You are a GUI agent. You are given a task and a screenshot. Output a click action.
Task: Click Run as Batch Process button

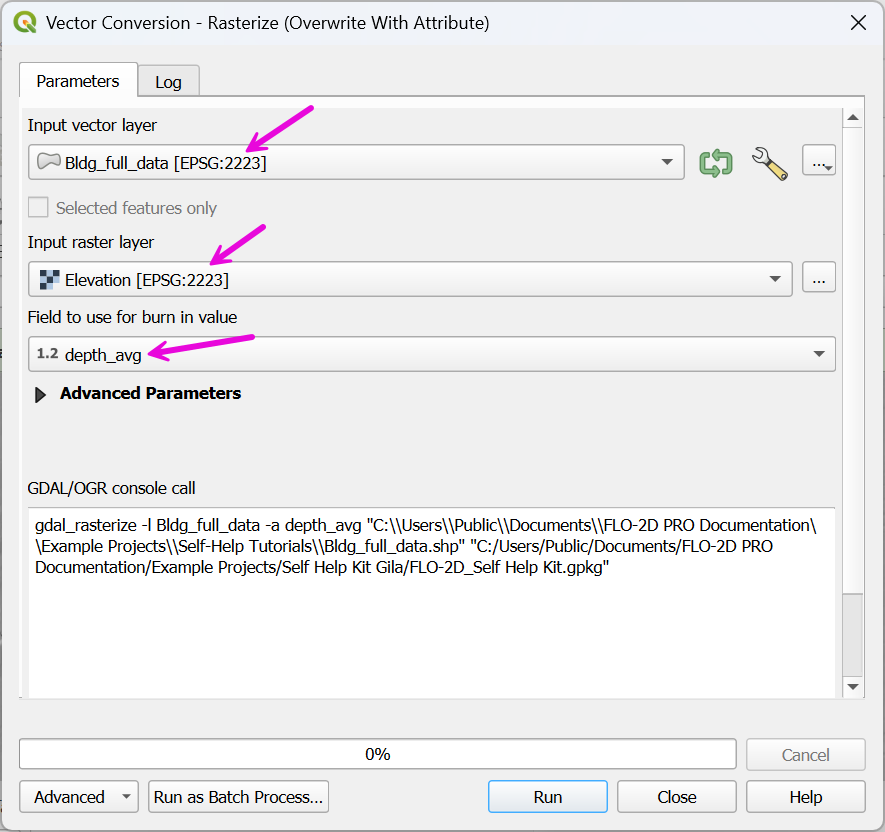(x=238, y=797)
